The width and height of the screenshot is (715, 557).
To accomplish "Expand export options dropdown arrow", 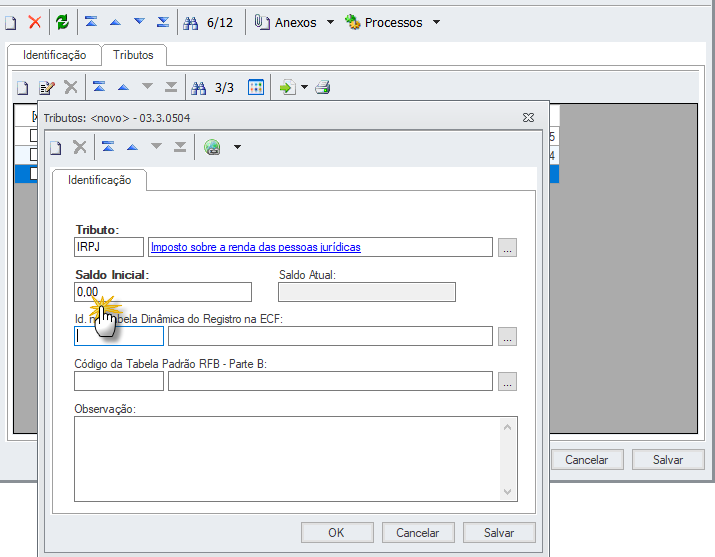I will (x=304, y=87).
